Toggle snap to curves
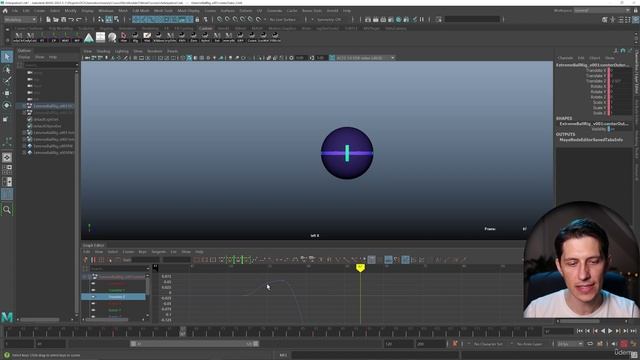This screenshot has width=640, height=360. [228, 19]
